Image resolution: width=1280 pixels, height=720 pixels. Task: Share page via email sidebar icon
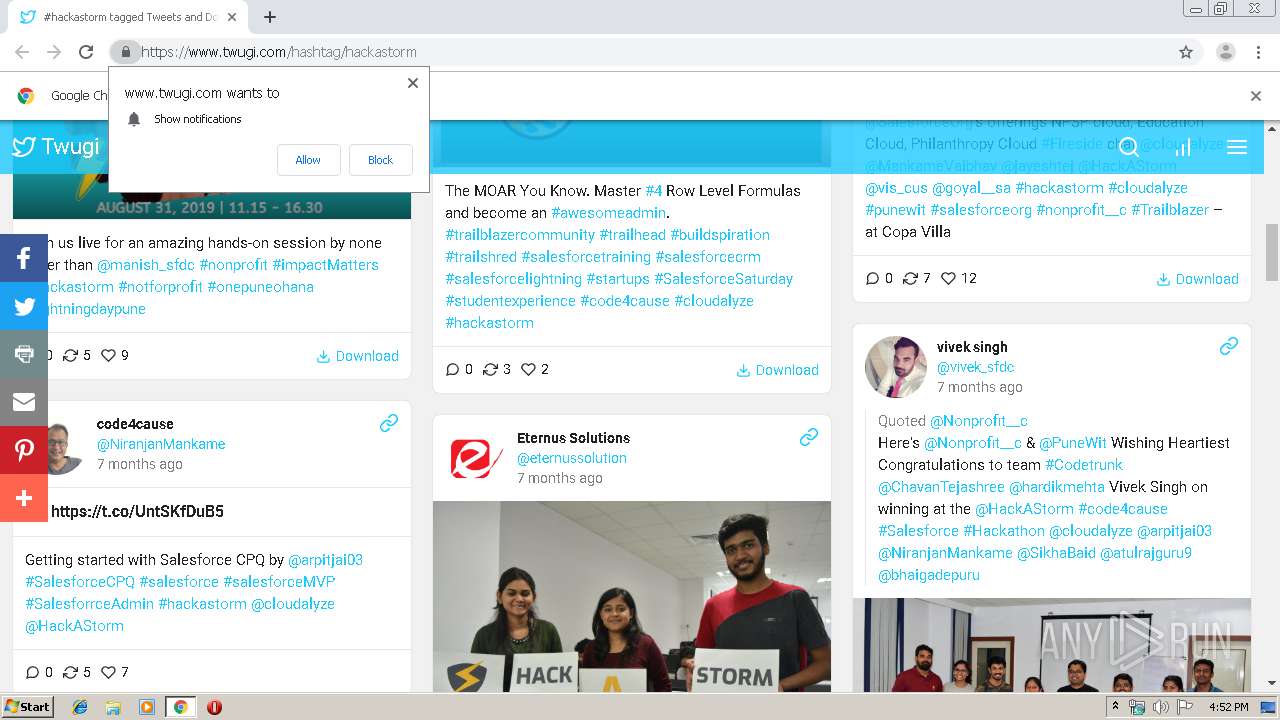coord(24,402)
